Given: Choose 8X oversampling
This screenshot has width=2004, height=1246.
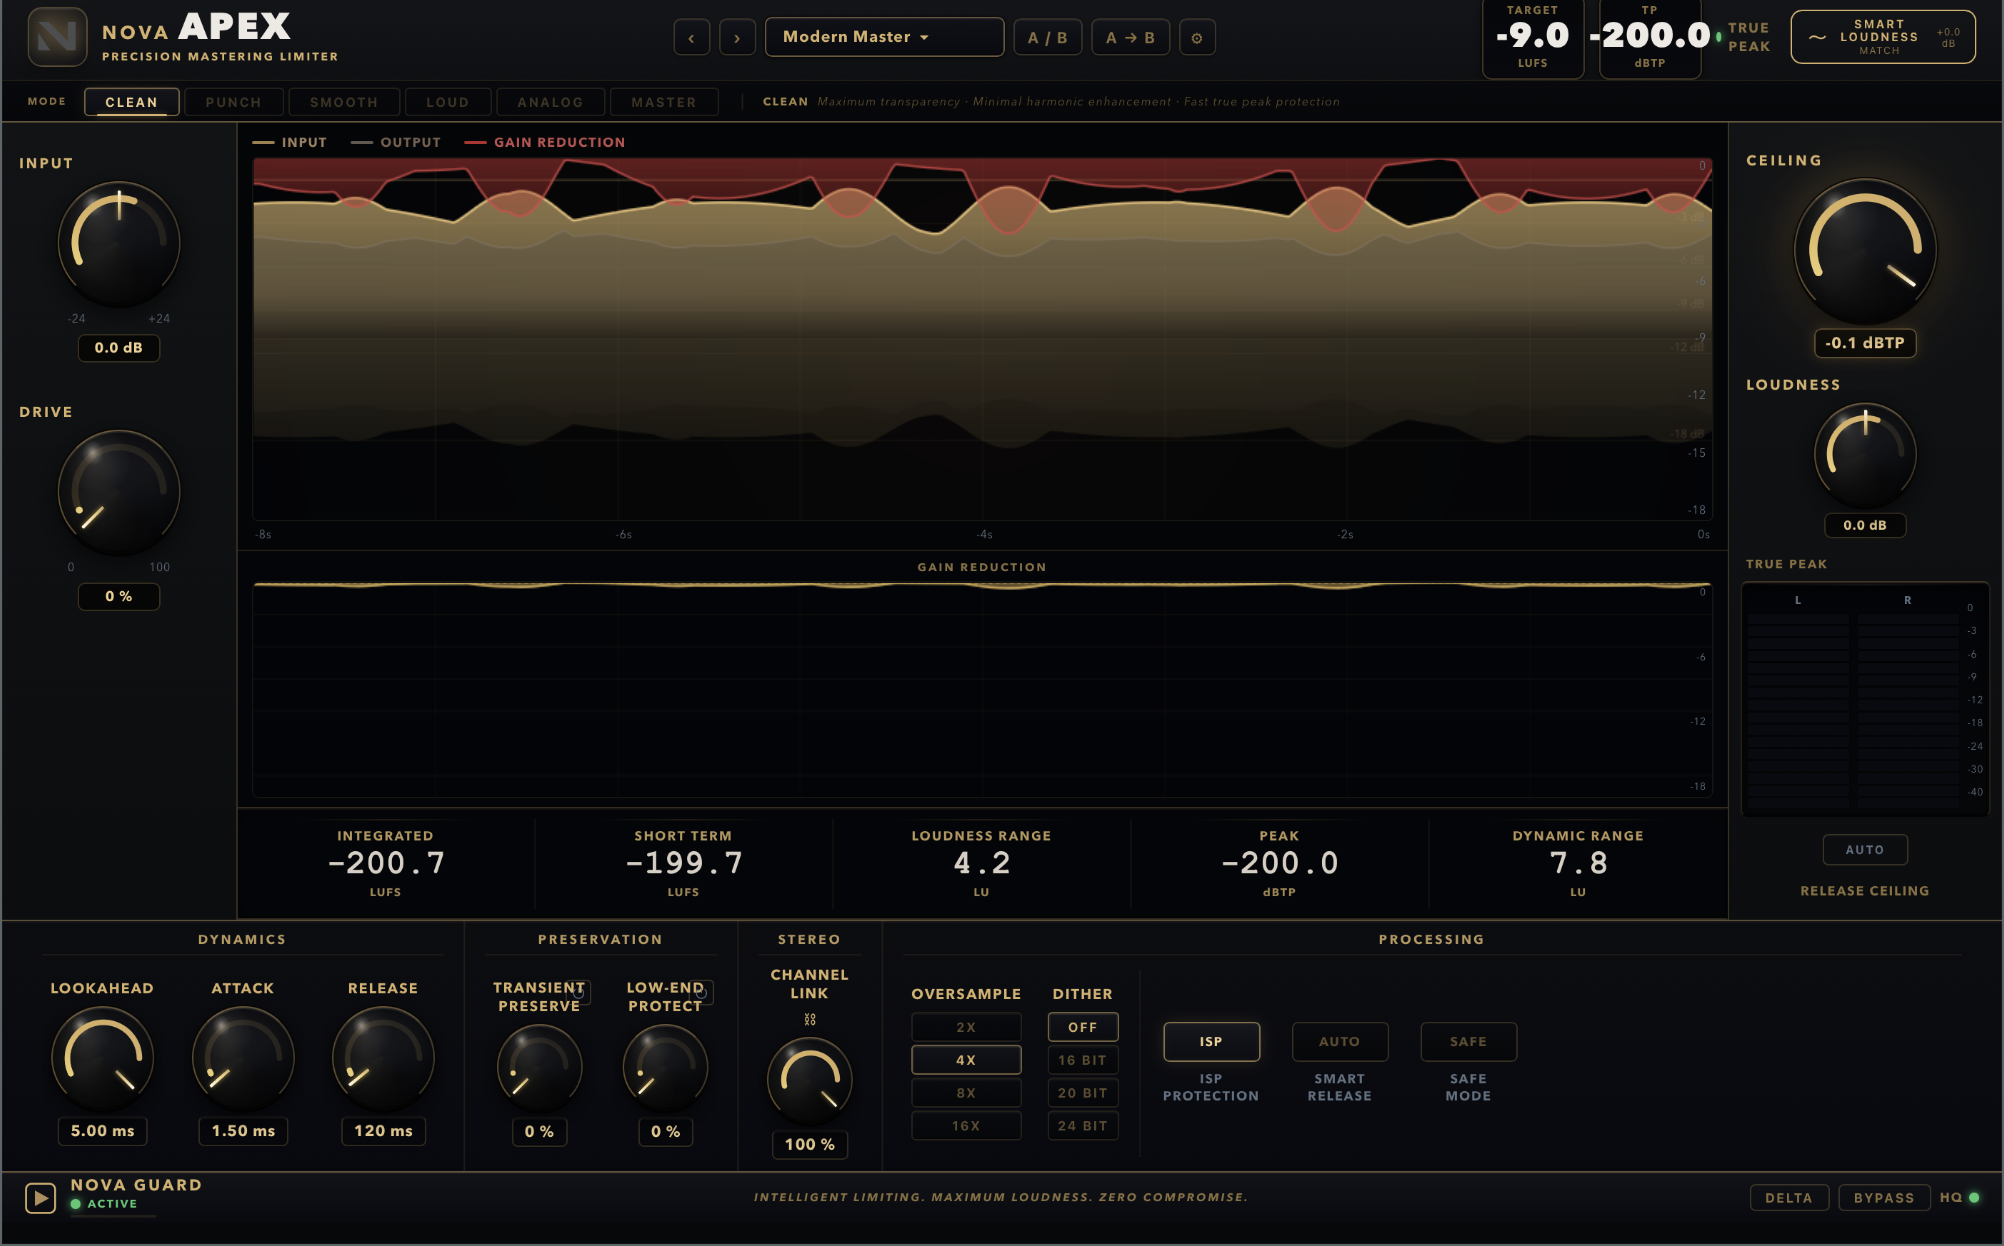Looking at the screenshot, I should (966, 1093).
